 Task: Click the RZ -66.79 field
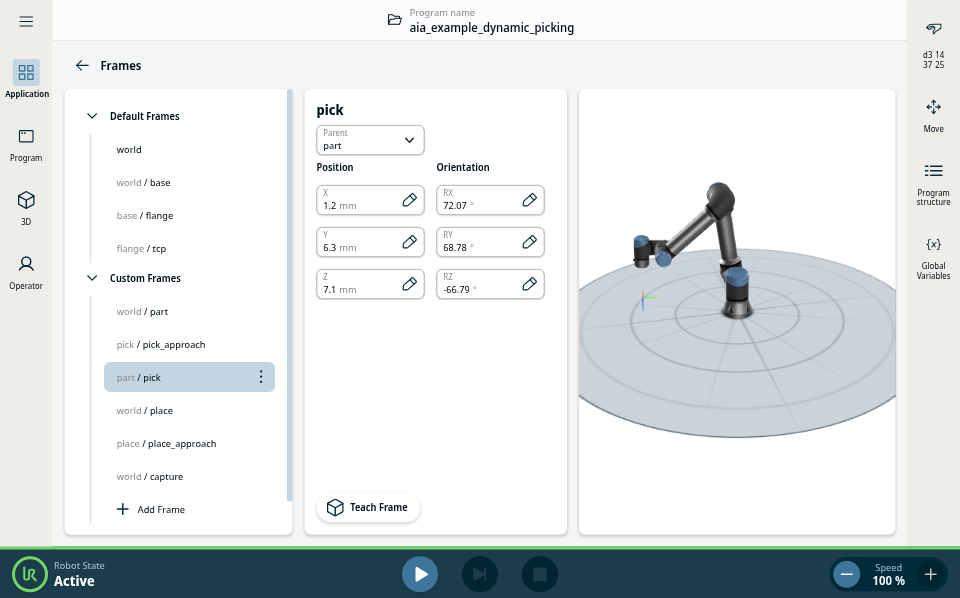(490, 284)
